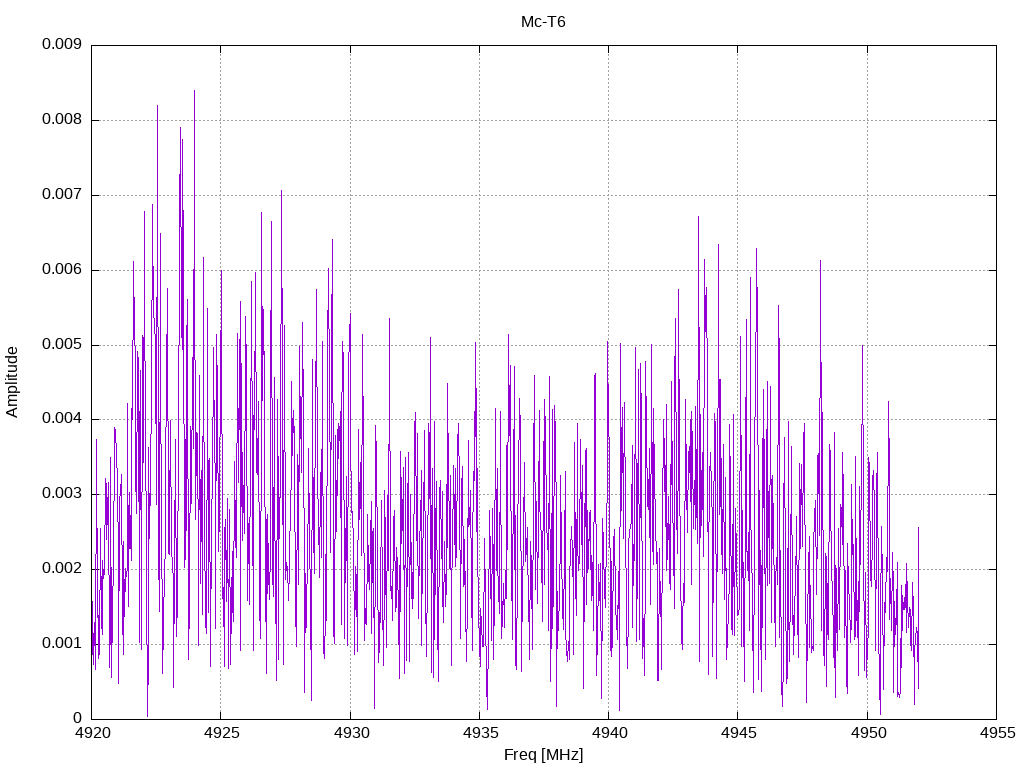Click the 0.004 y-axis tick label

pyautogui.click(x=62, y=418)
